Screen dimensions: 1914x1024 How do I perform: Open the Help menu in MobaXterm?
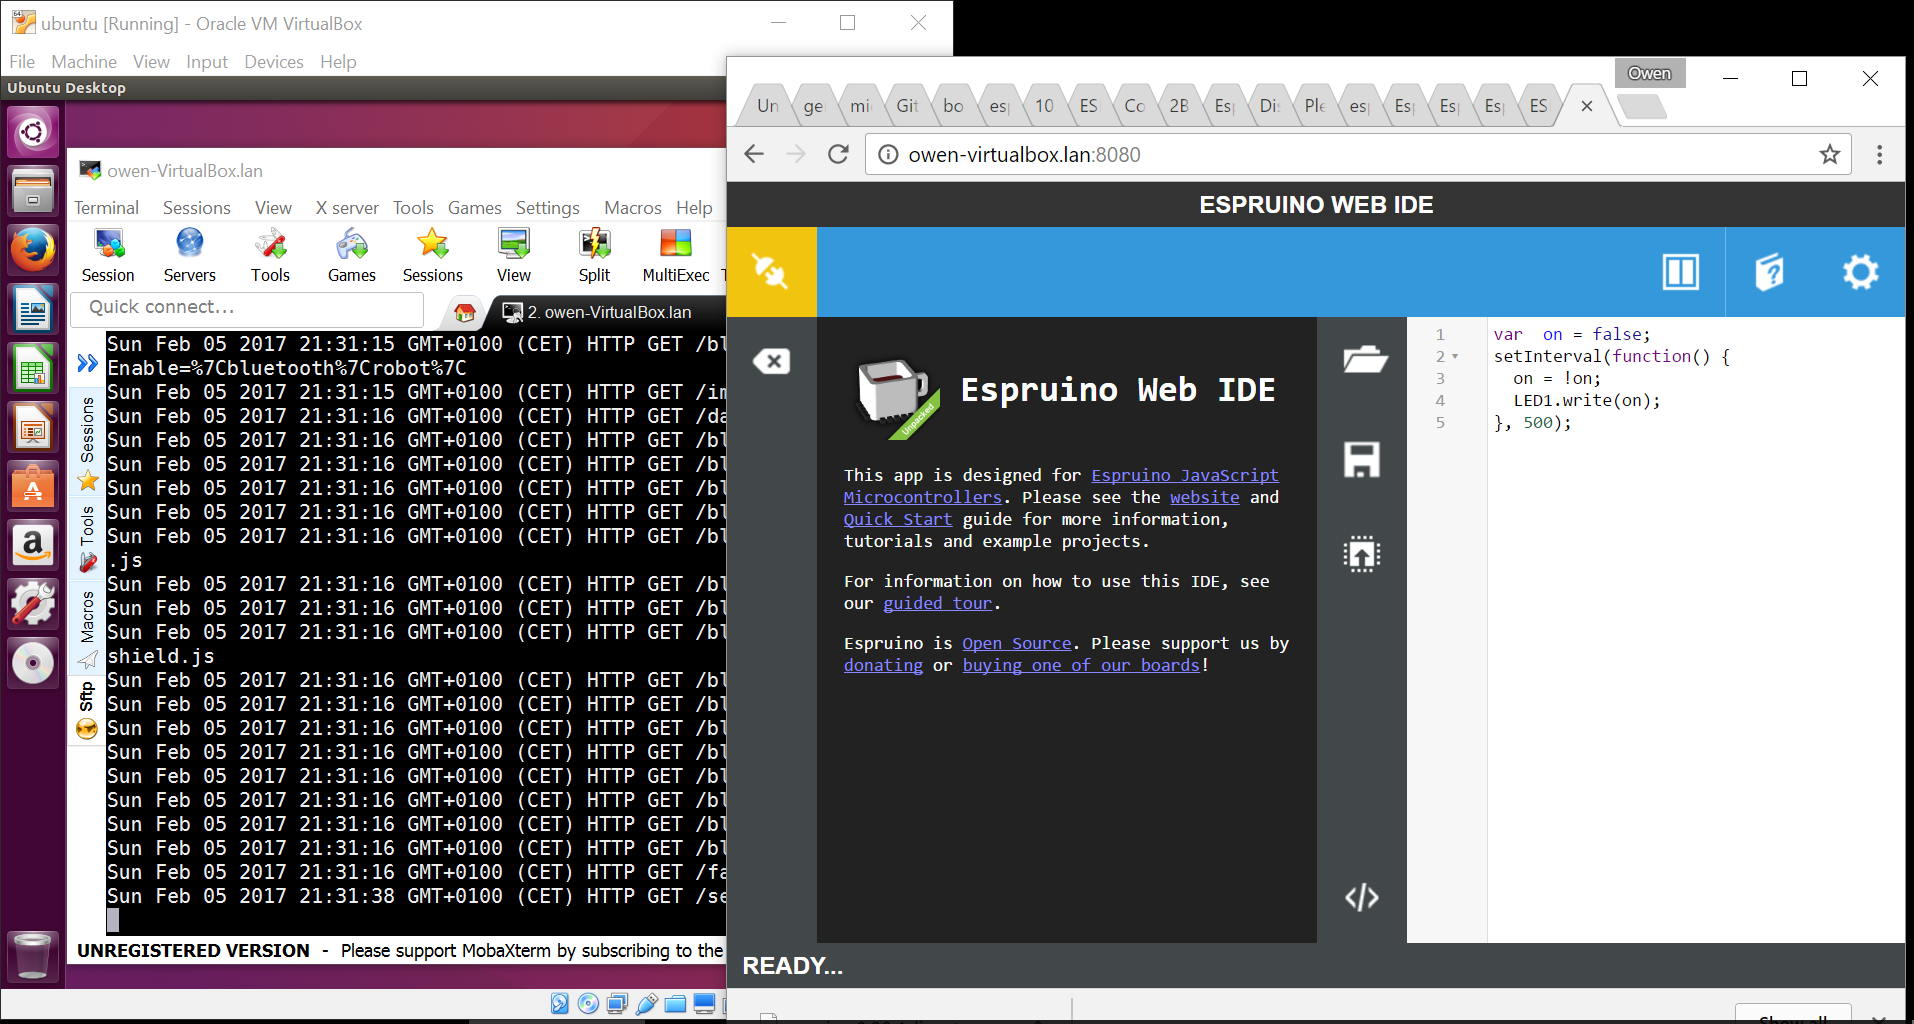(694, 207)
